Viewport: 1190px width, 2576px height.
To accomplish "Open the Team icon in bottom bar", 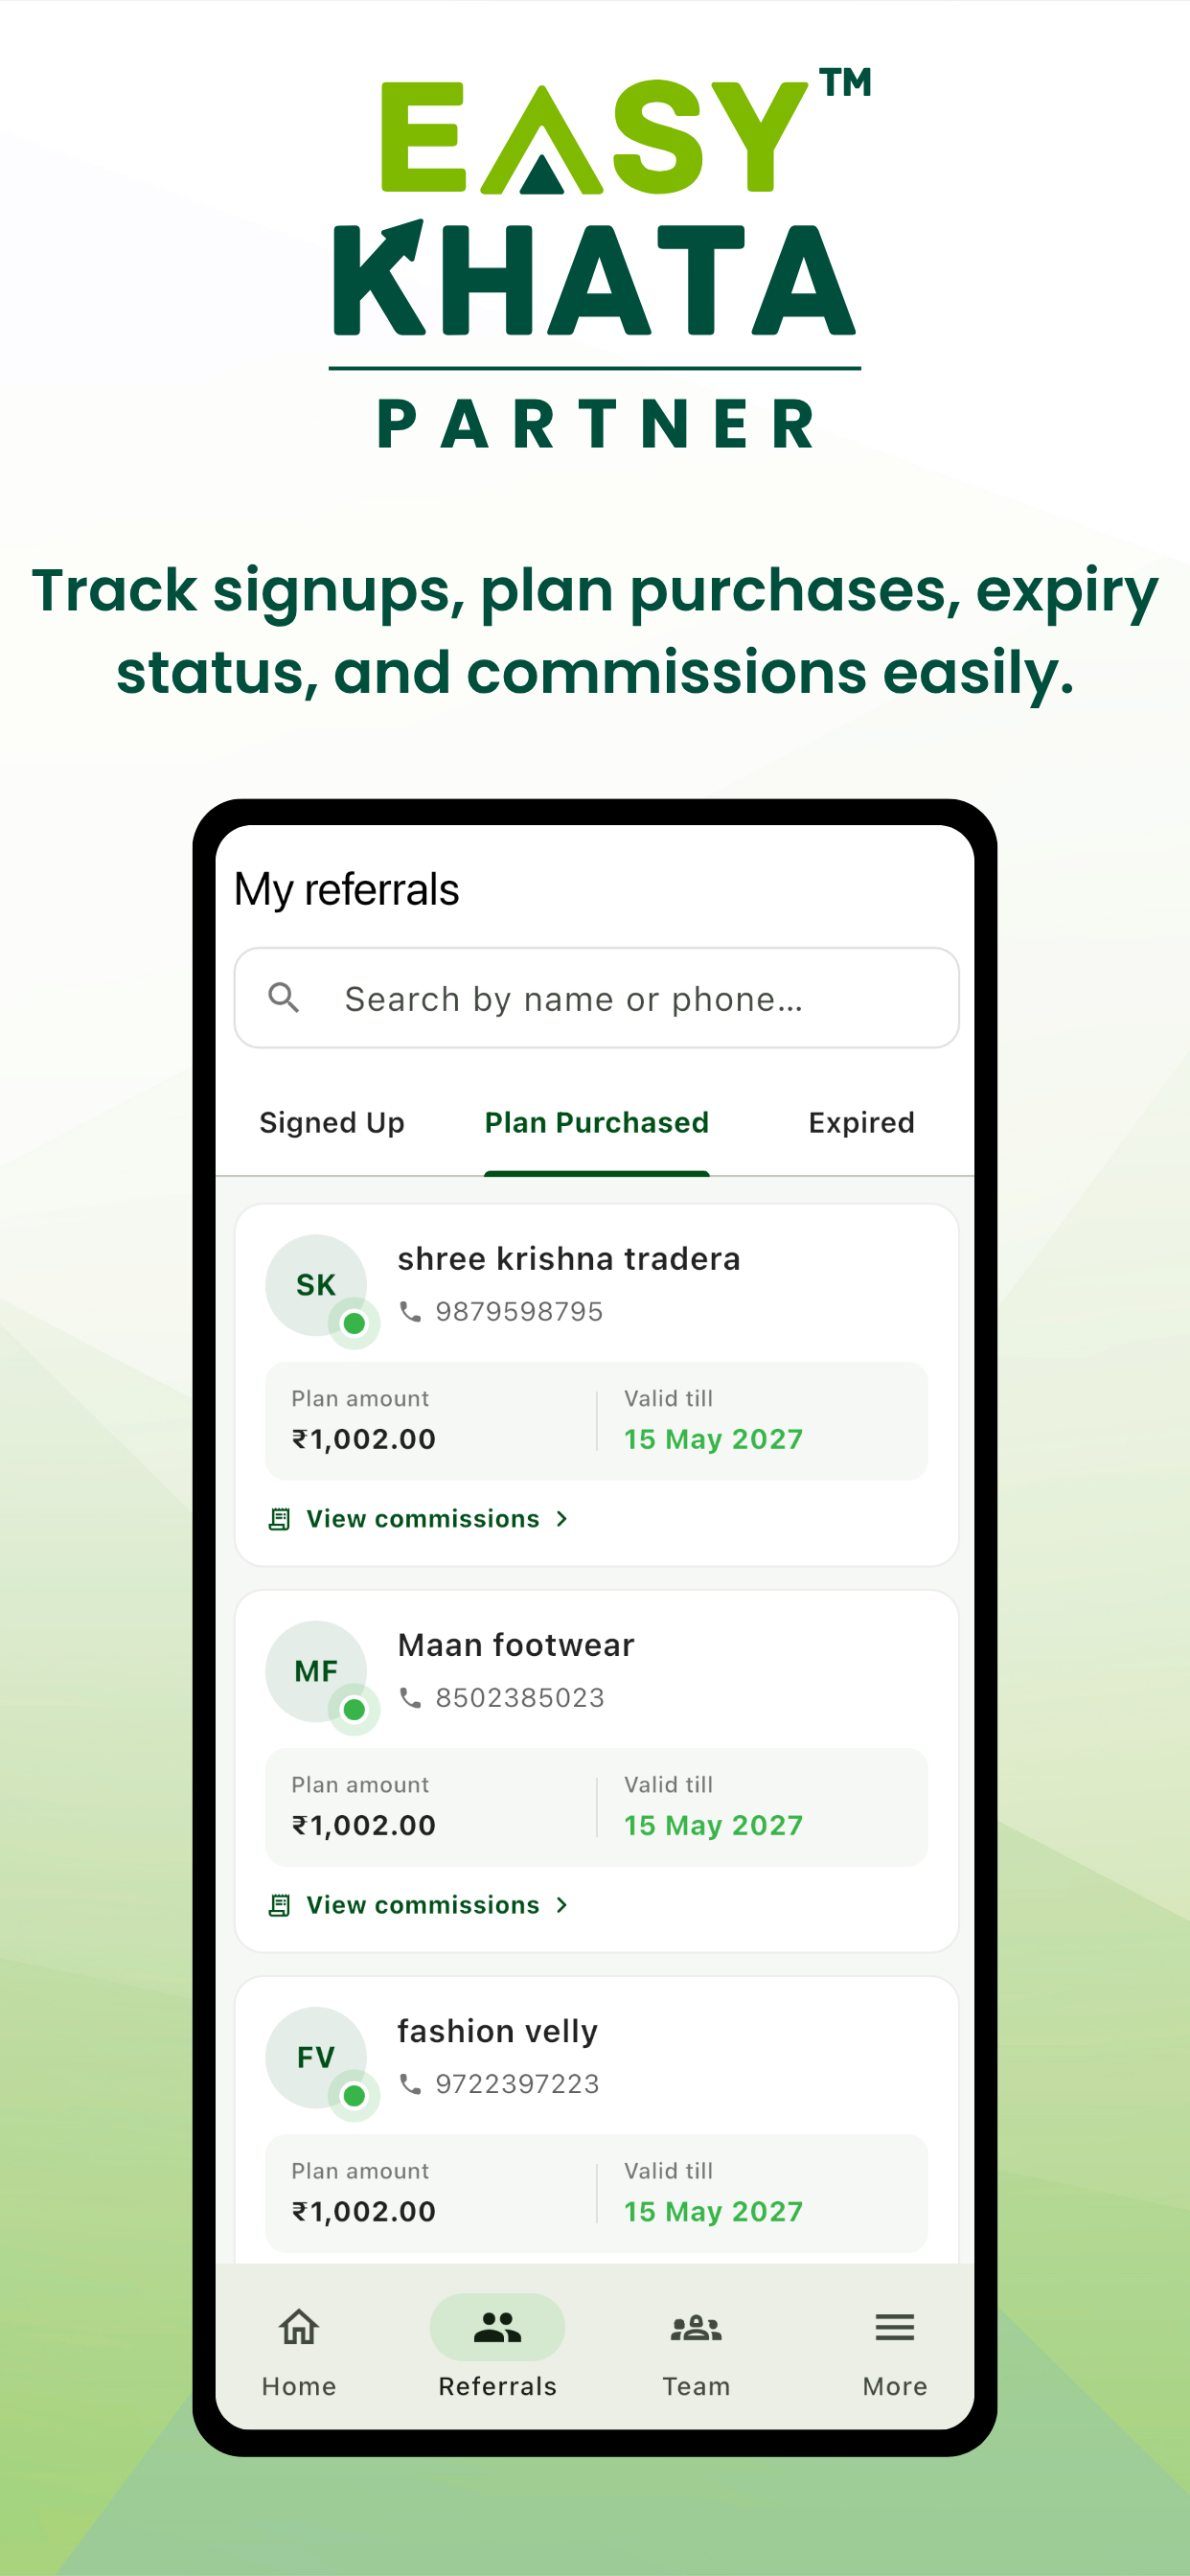I will tap(696, 2328).
